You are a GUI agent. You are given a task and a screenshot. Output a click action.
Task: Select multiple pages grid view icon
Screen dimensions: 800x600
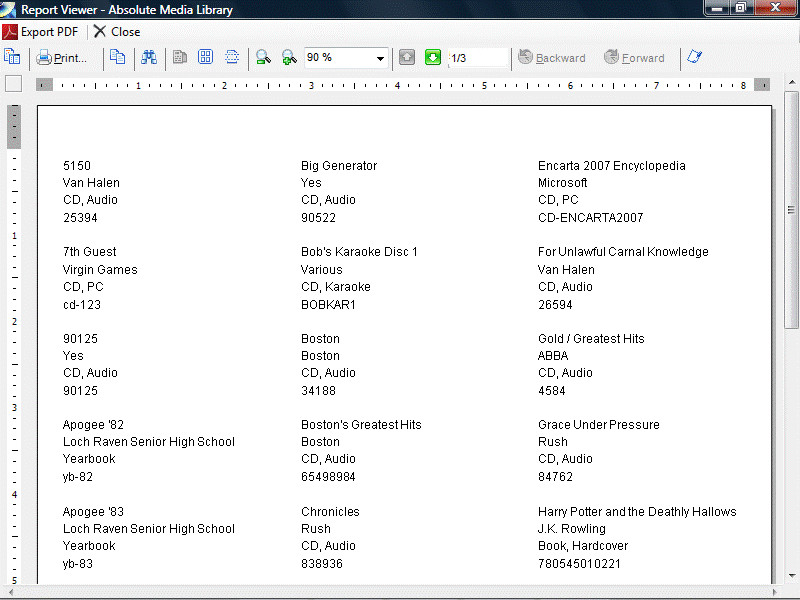pyautogui.click(x=205, y=57)
